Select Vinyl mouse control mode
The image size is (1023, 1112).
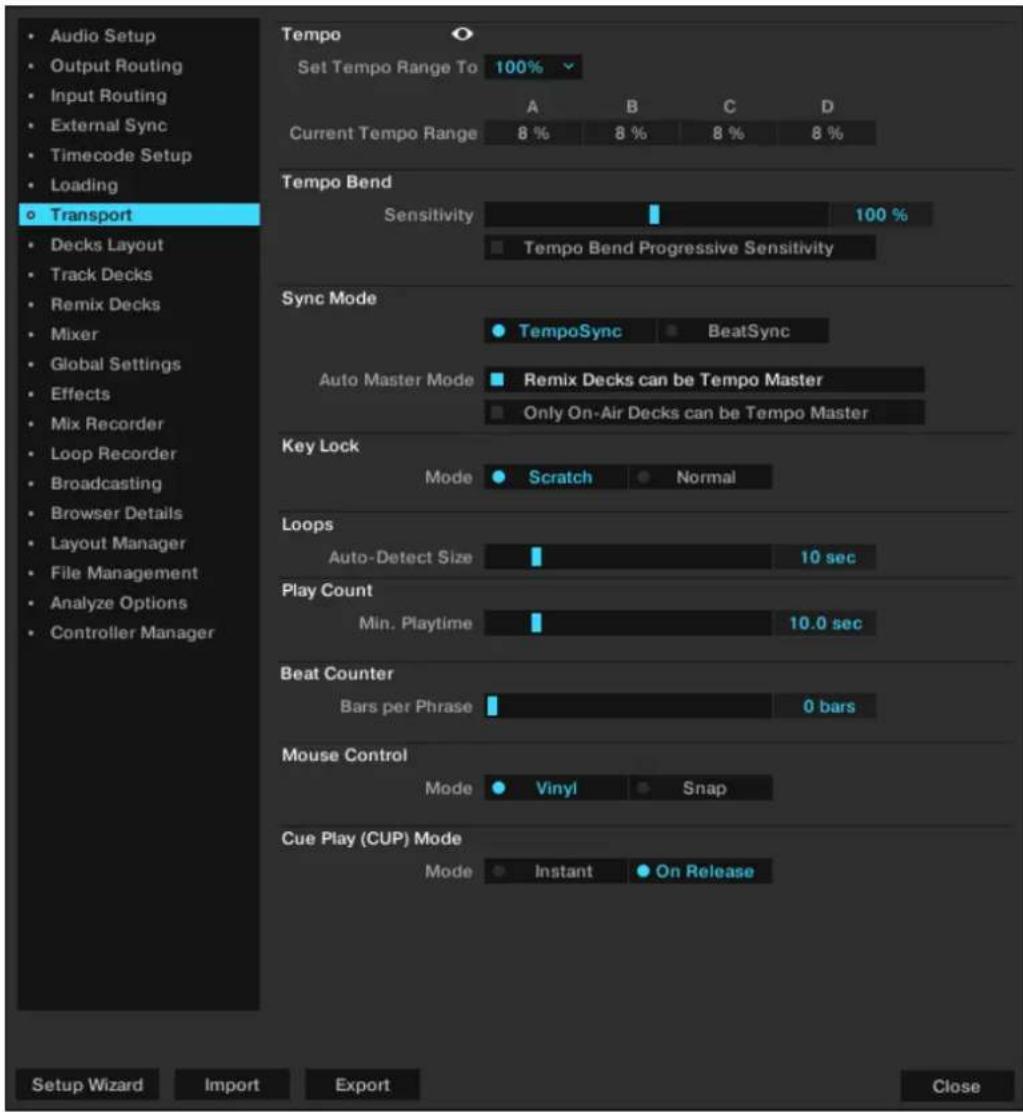click(x=556, y=788)
